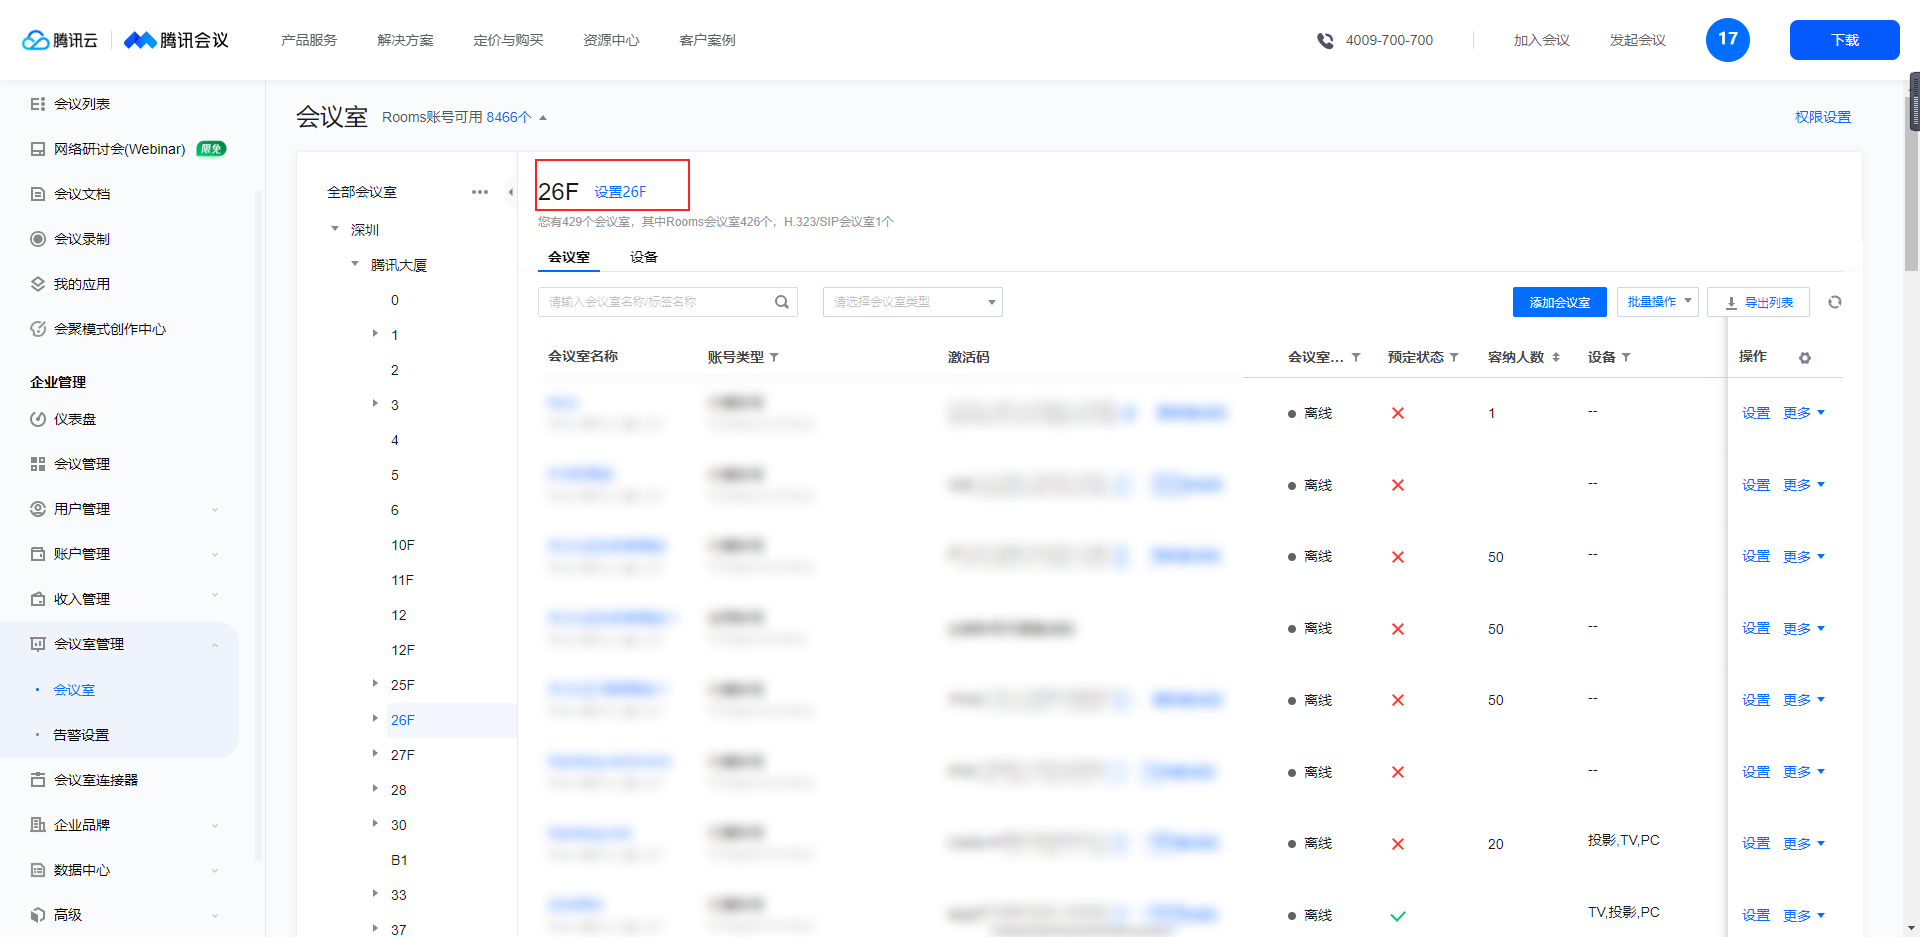Image resolution: width=1920 pixels, height=937 pixels.
Task: Open 资源中心 in the top navigation
Action: [x=611, y=40]
